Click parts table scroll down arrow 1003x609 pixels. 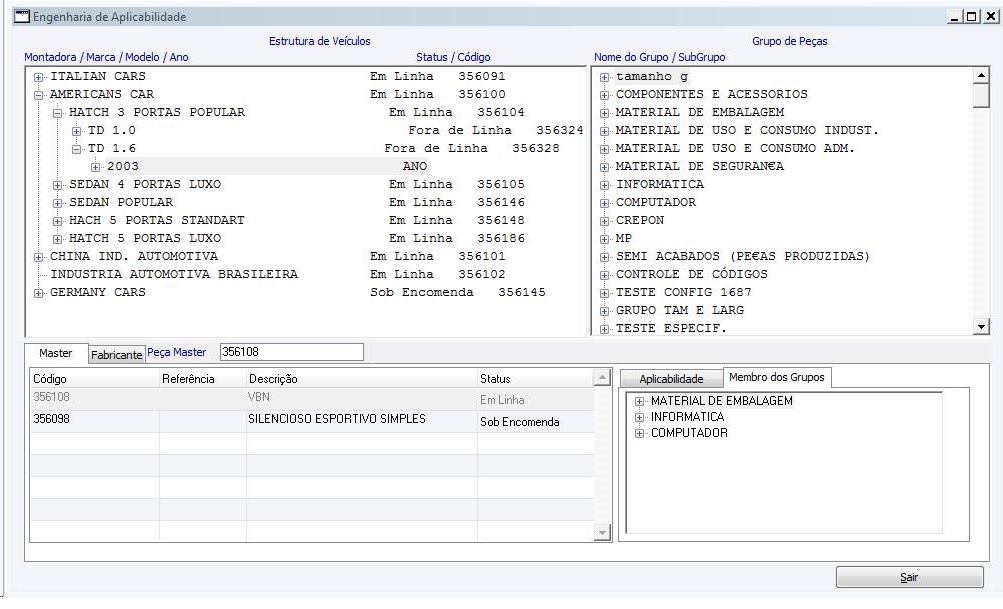pyautogui.click(x=602, y=532)
